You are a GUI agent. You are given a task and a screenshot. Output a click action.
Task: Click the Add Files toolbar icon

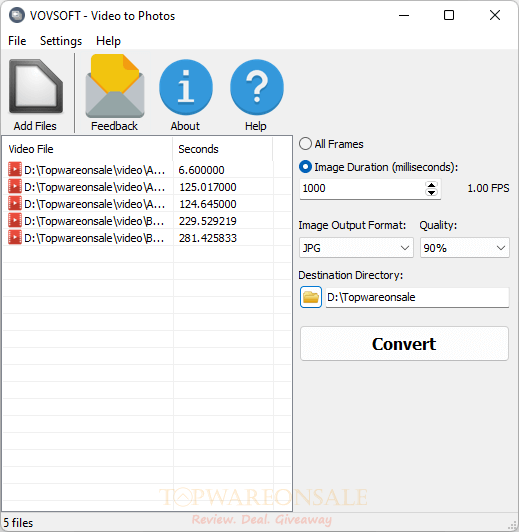[x=36, y=86]
